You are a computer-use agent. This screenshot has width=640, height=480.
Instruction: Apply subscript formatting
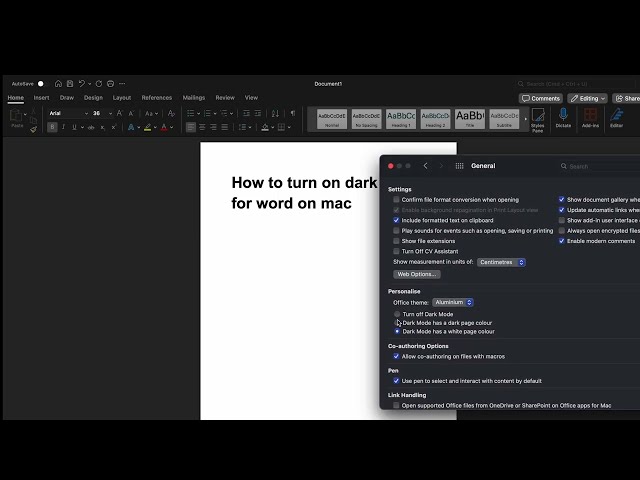102,128
